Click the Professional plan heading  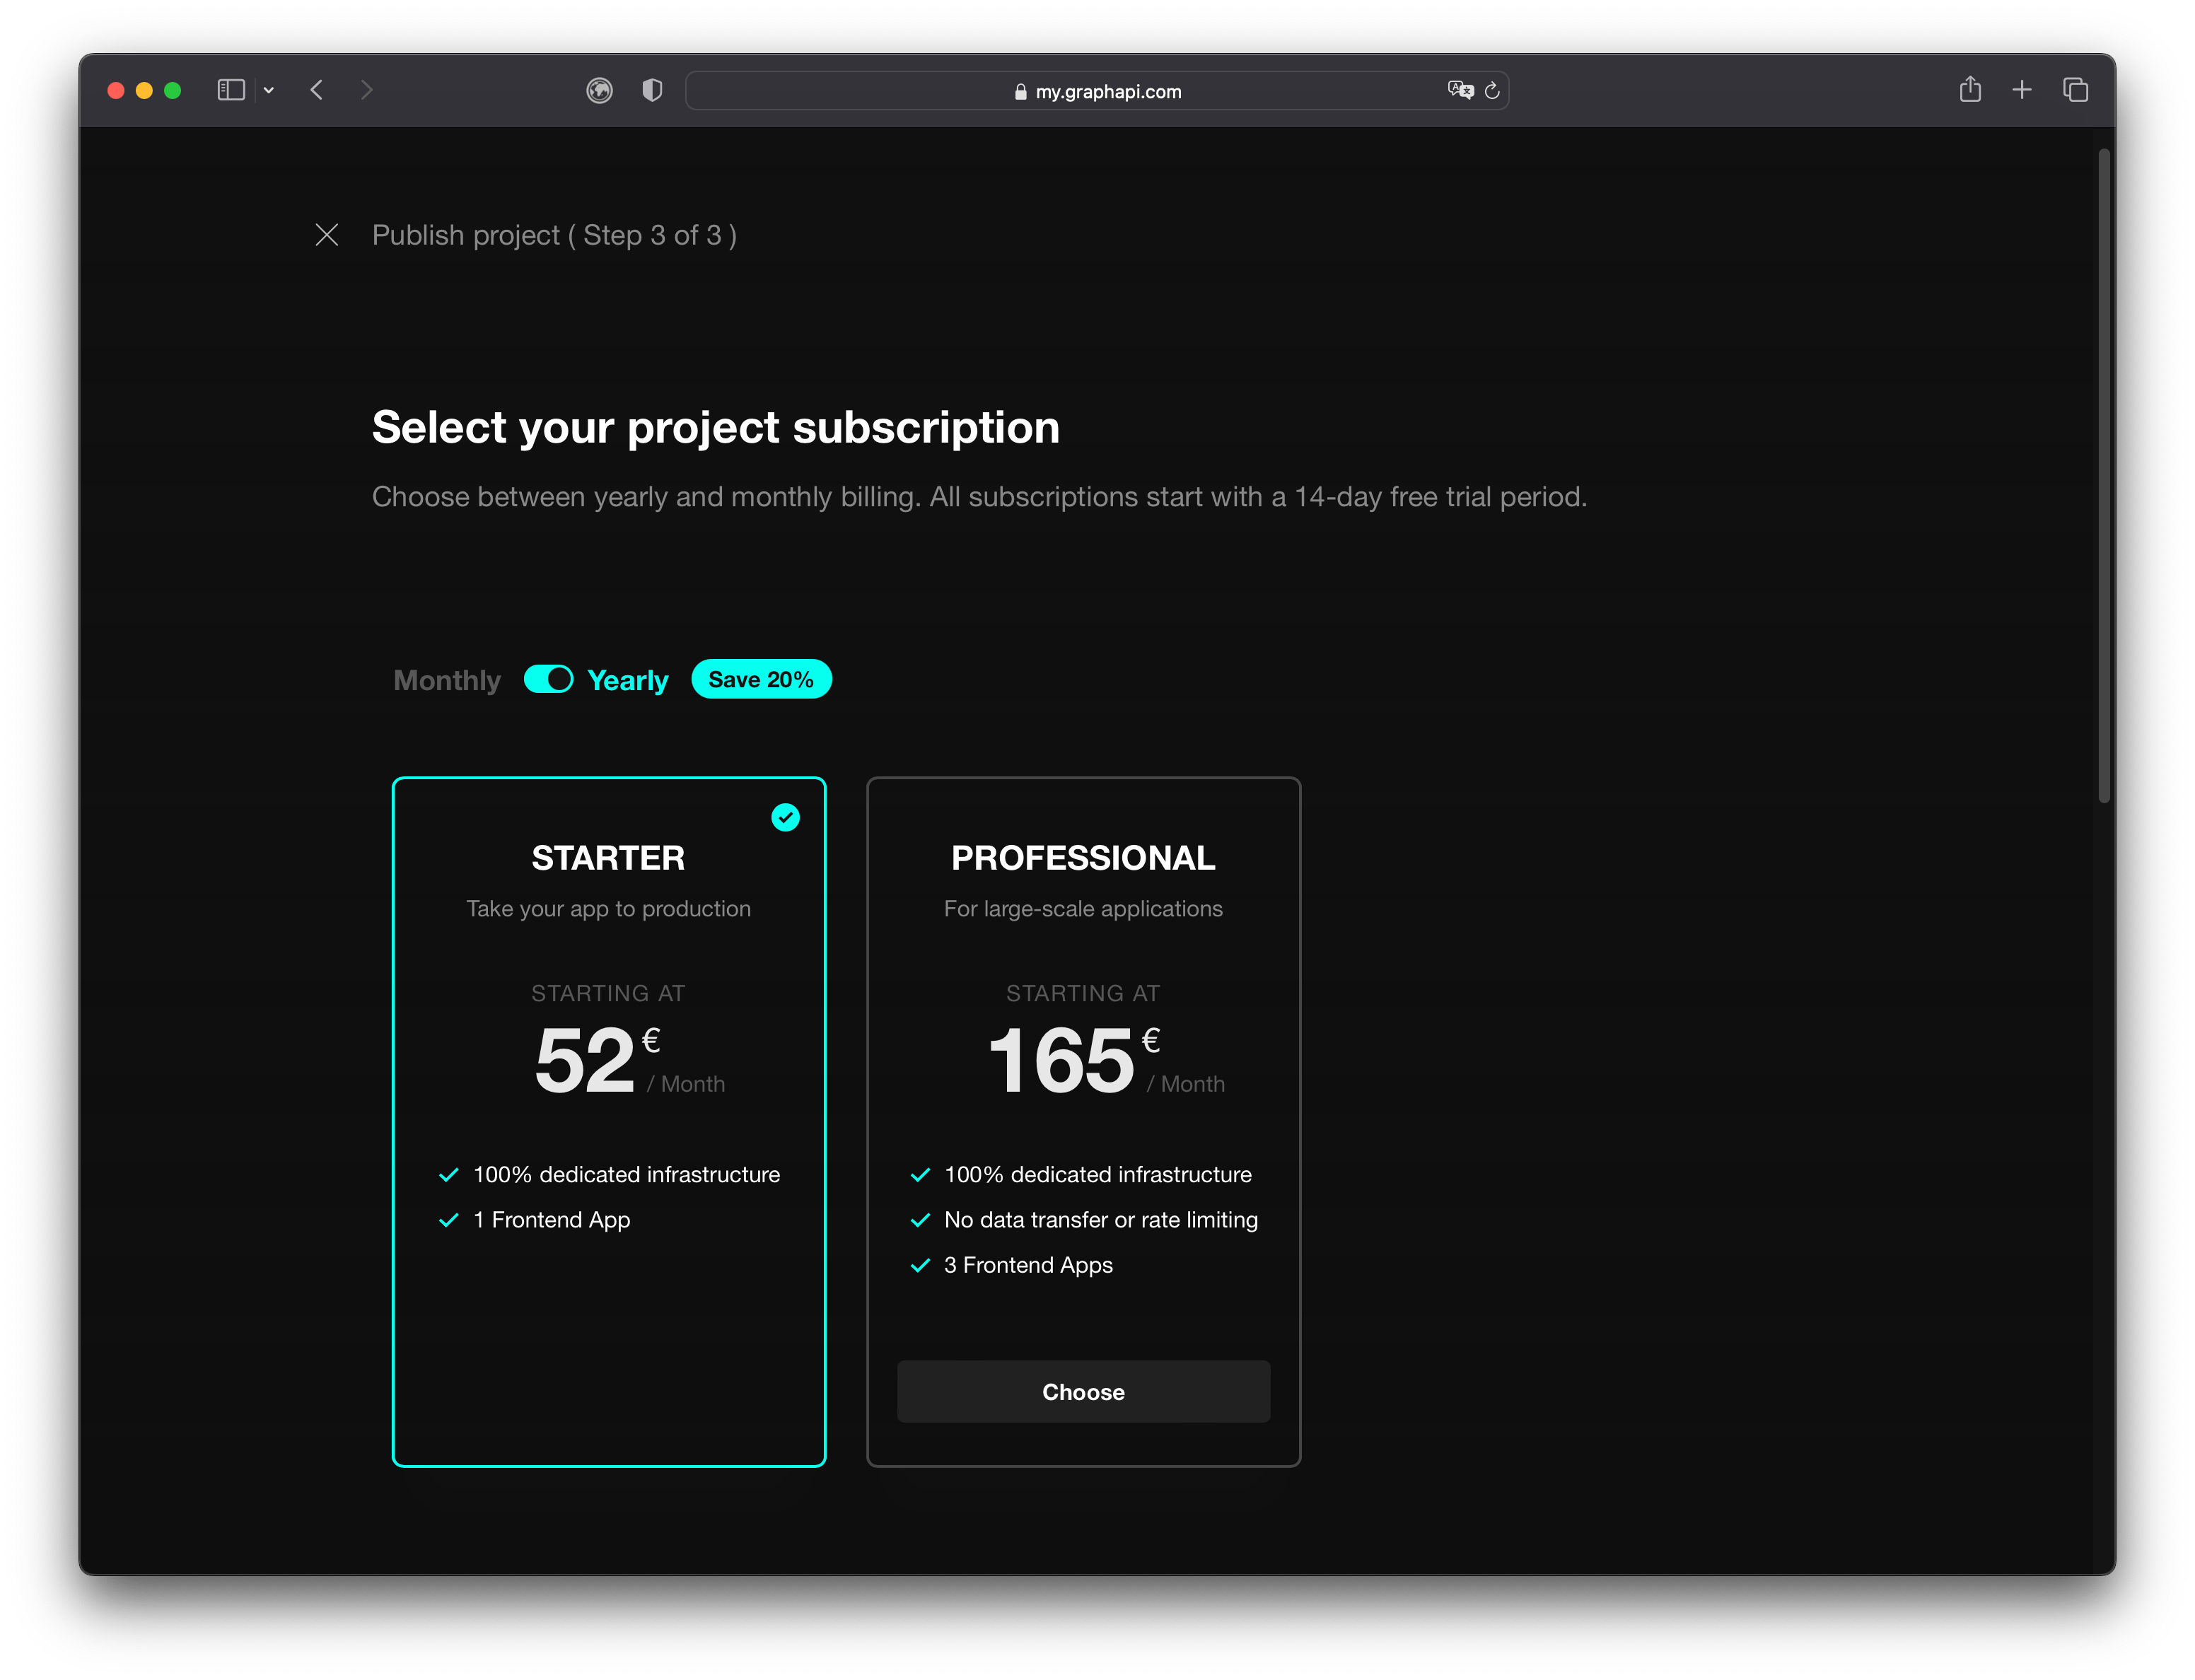coord(1083,858)
